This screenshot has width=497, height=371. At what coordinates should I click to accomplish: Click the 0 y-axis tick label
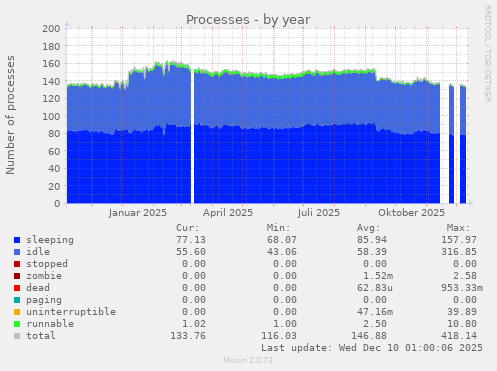point(57,204)
